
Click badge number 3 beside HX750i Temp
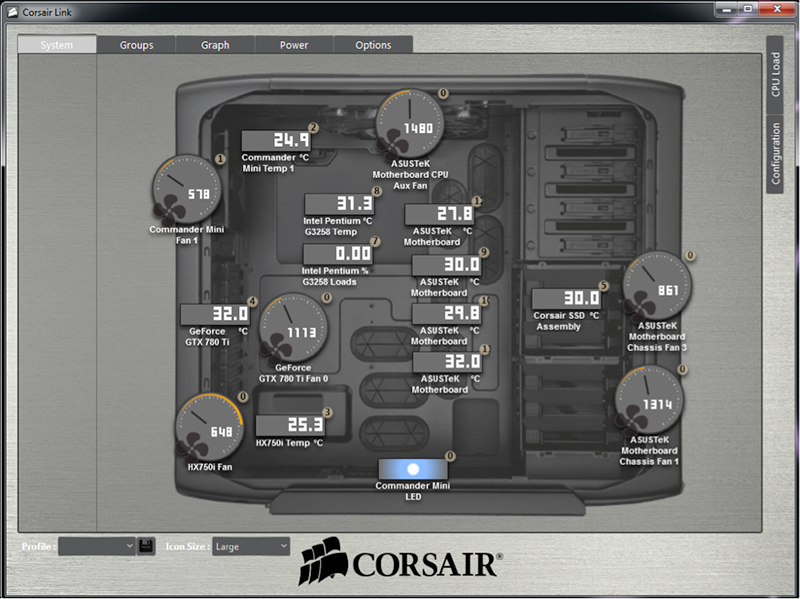click(328, 412)
